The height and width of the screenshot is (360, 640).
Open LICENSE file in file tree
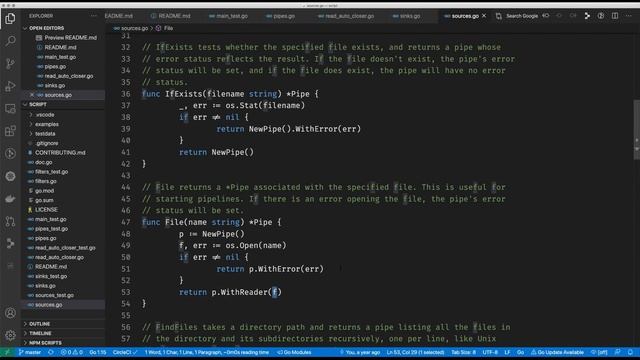tap(46, 209)
